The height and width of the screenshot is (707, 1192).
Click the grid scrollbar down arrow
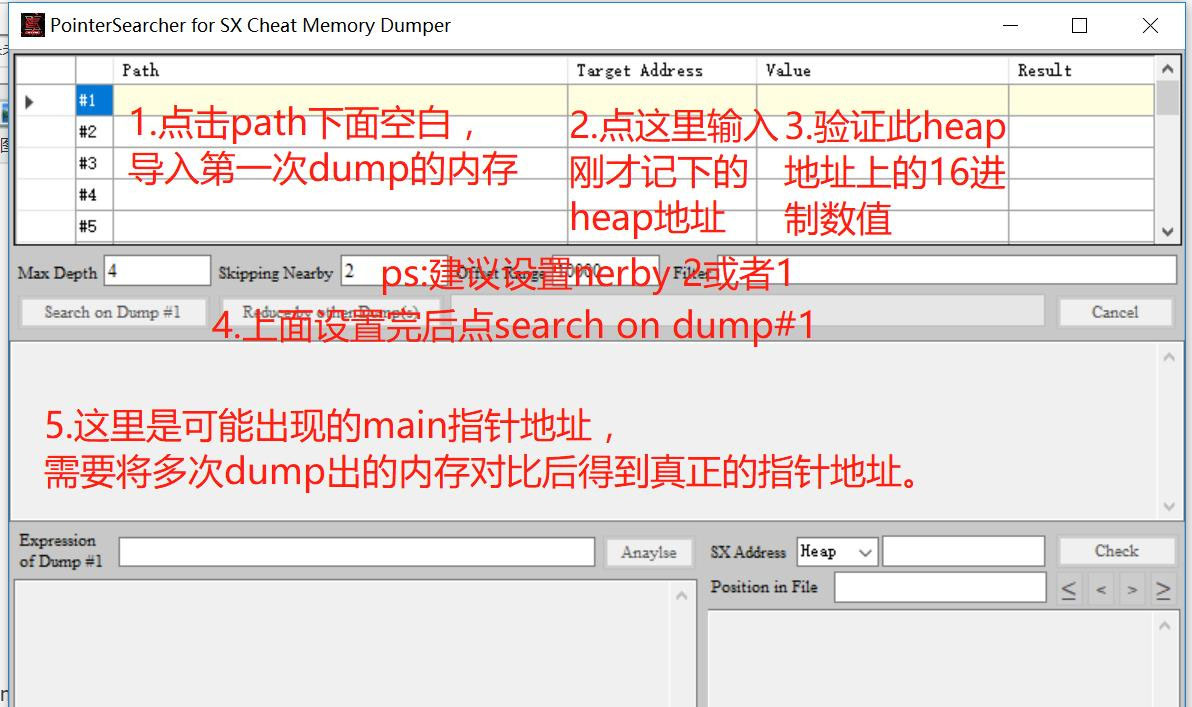pyautogui.click(x=1168, y=232)
